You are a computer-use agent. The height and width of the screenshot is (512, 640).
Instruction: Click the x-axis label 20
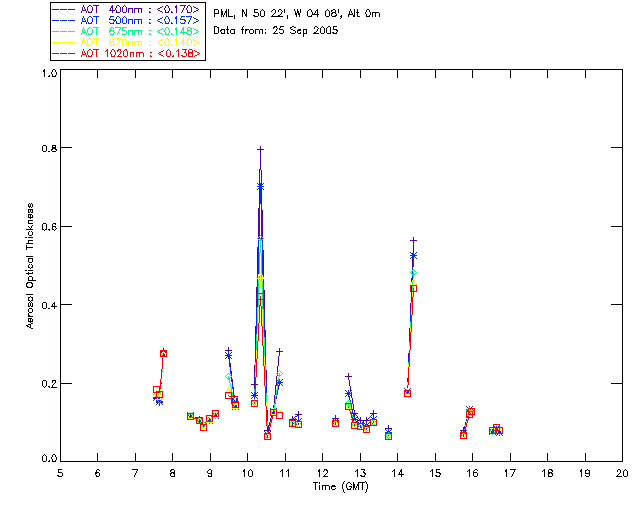[622, 473]
